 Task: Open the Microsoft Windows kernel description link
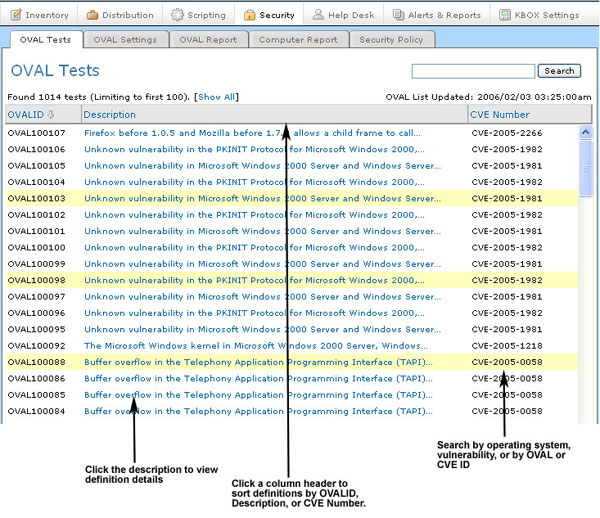click(255, 345)
